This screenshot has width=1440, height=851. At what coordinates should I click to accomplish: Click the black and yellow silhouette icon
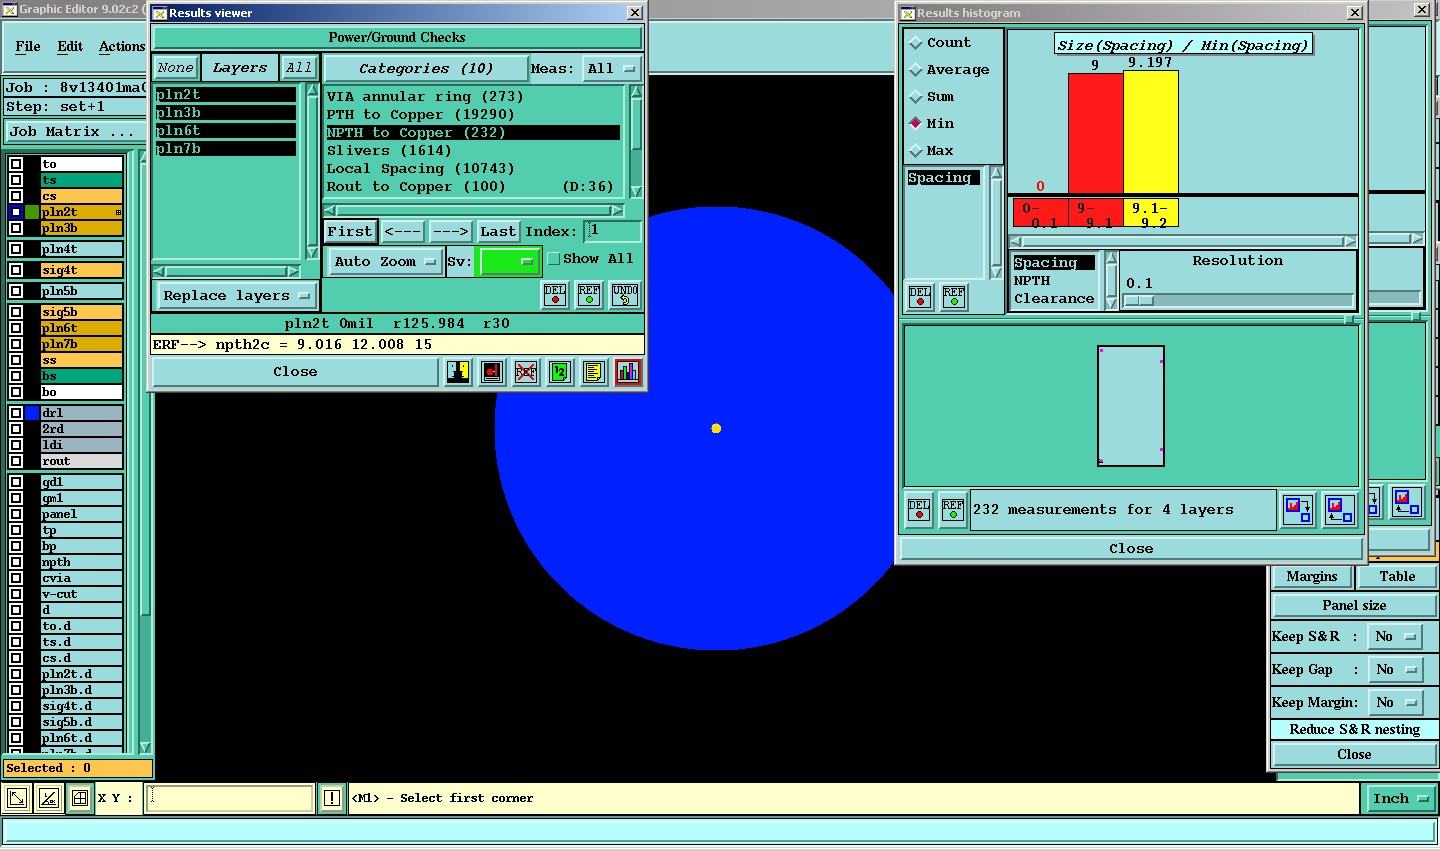458,372
